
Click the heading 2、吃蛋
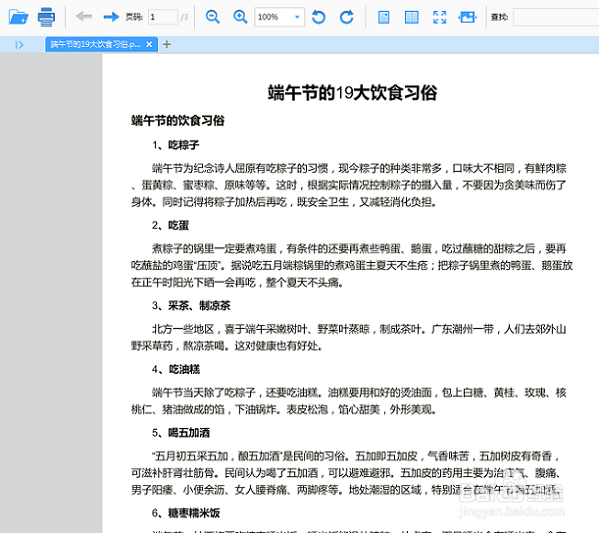(x=170, y=225)
